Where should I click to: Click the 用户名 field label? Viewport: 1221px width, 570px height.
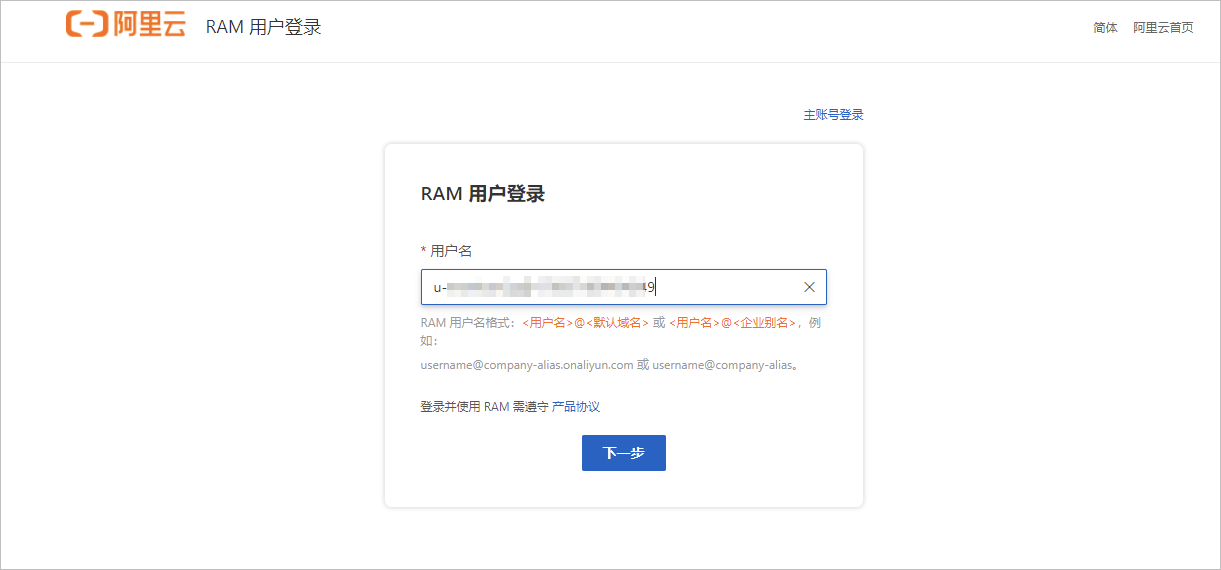pyautogui.click(x=451, y=251)
